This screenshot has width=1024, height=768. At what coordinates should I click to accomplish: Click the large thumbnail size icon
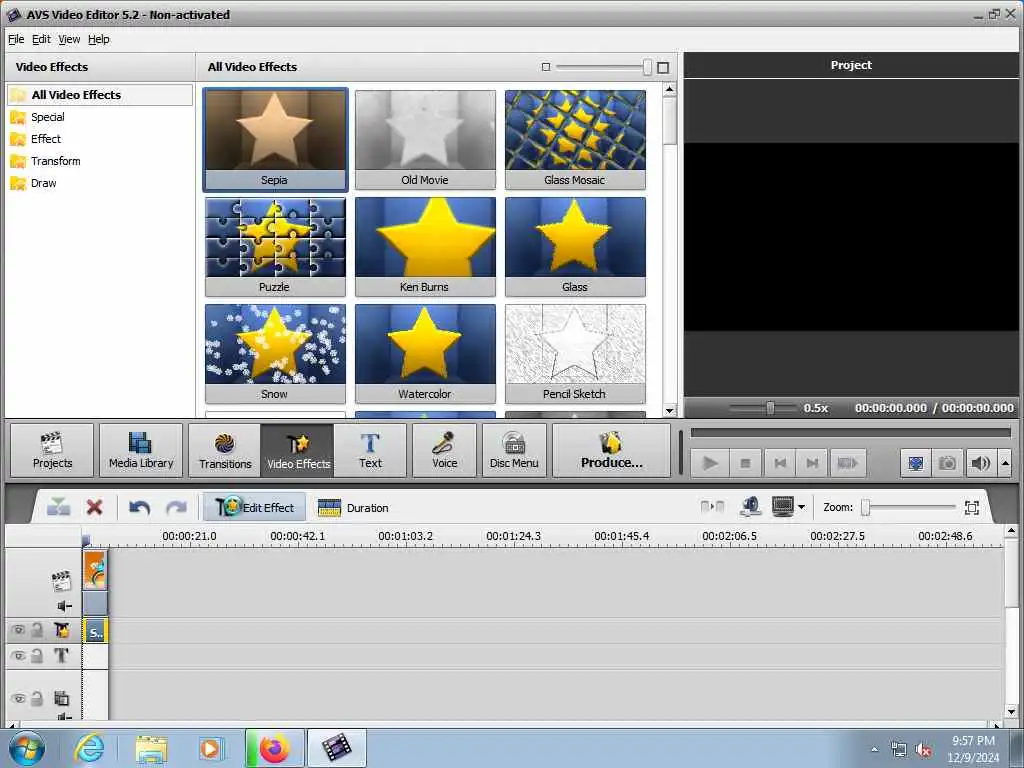[x=663, y=67]
